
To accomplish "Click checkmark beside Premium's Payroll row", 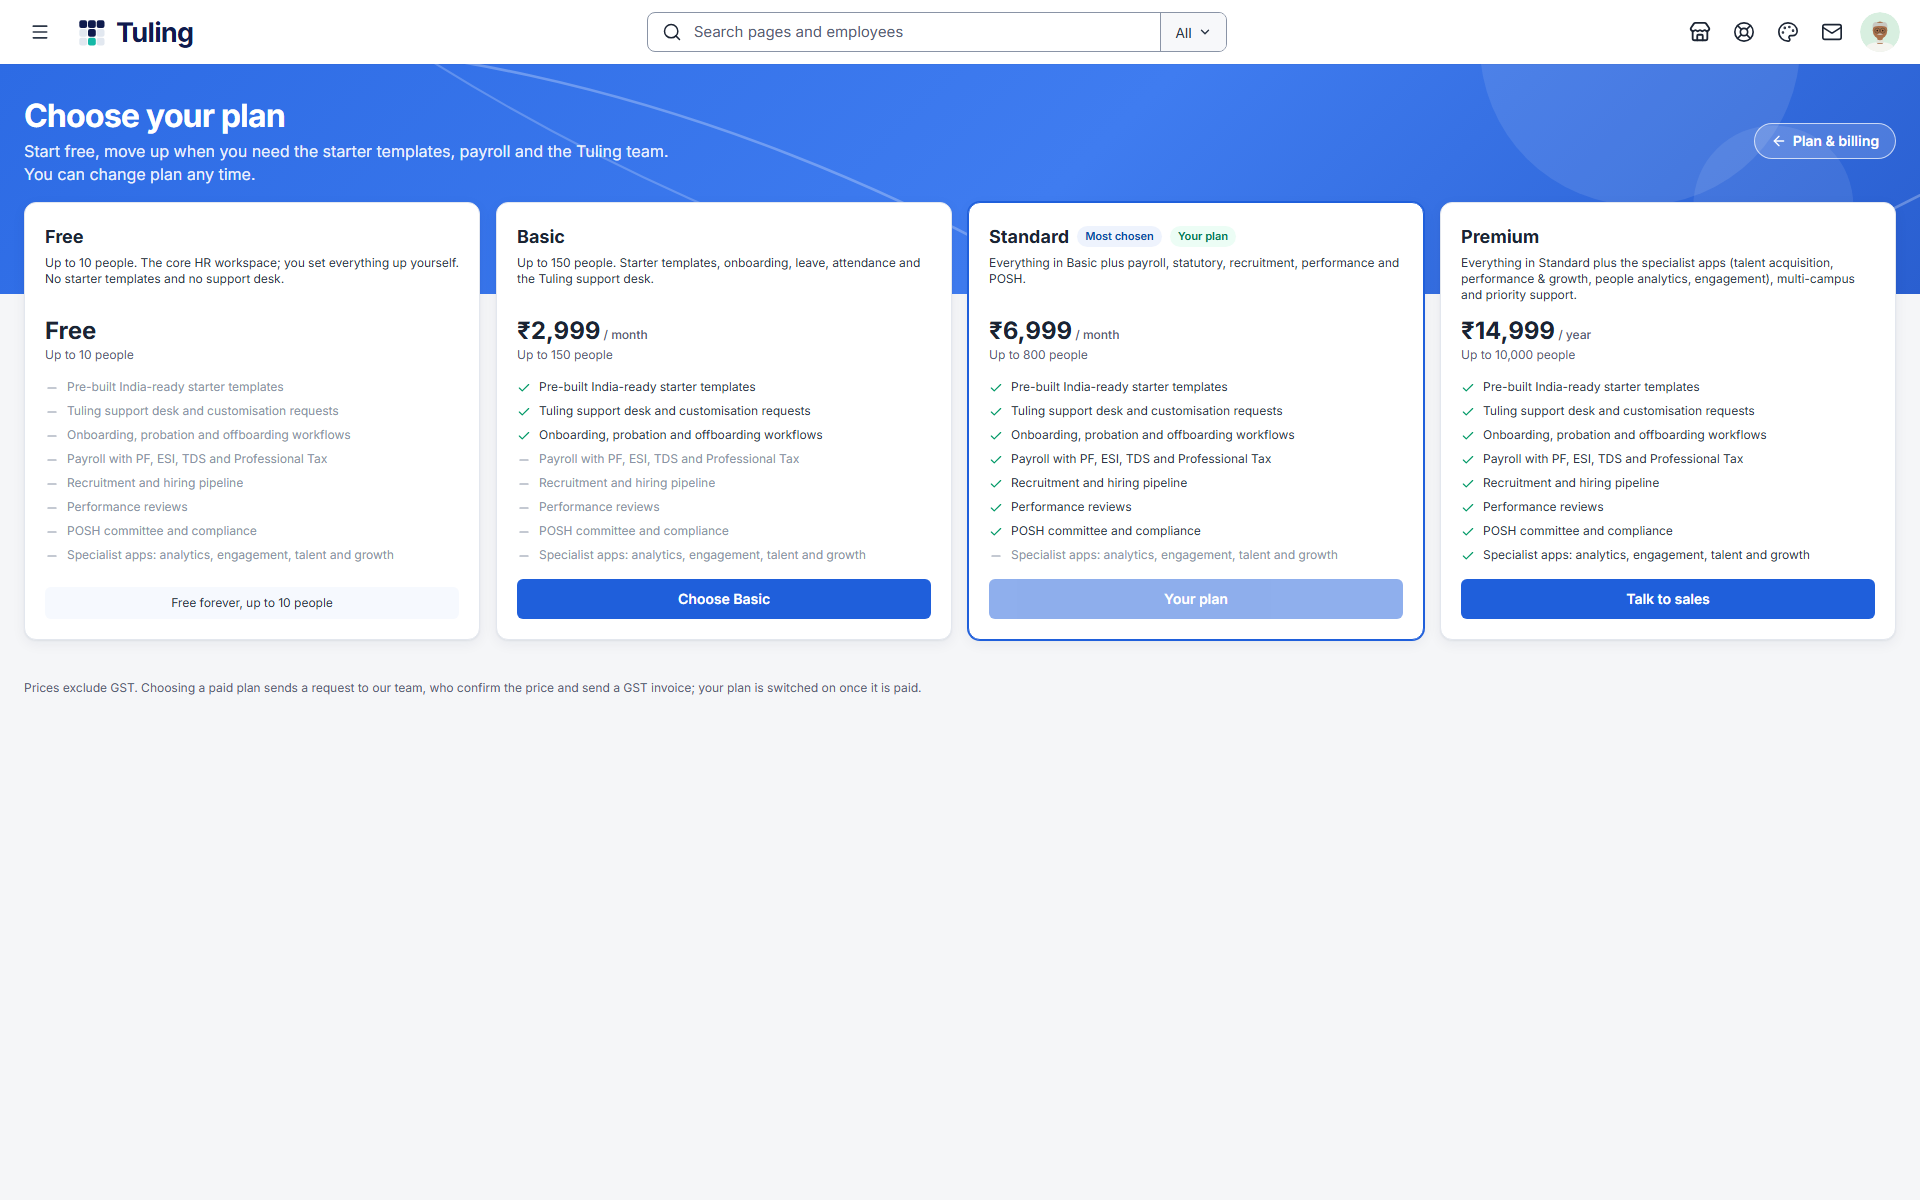I will pyautogui.click(x=1468, y=460).
